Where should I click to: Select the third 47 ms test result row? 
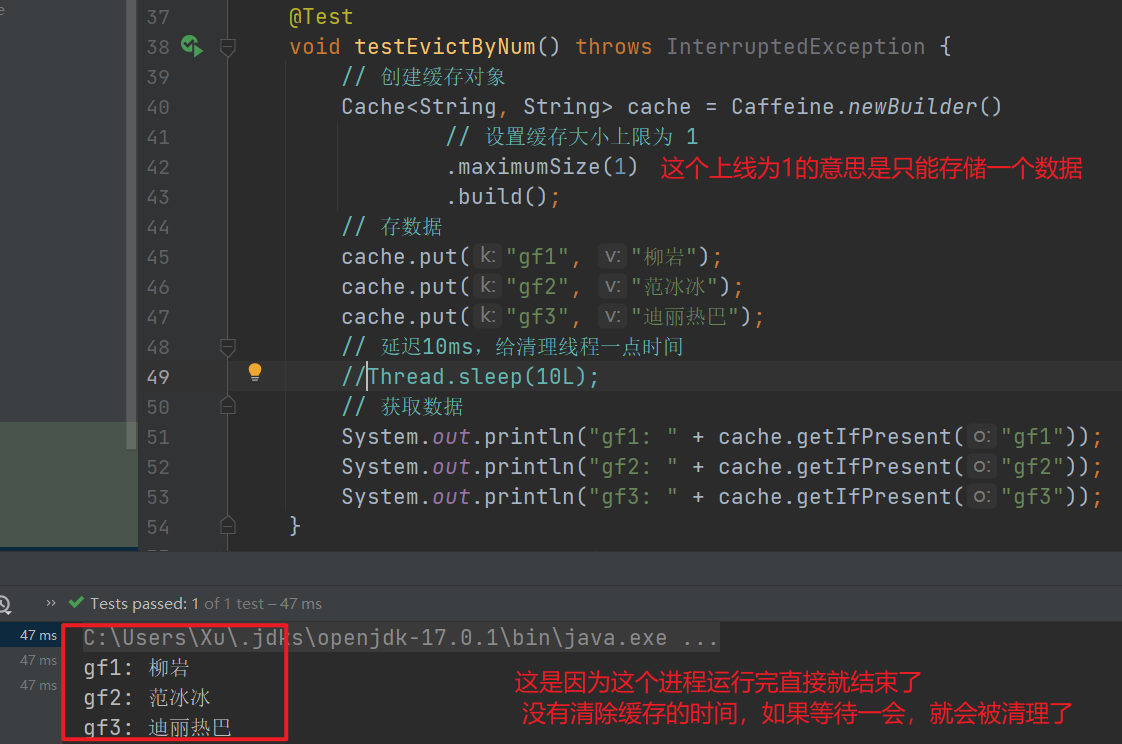(38, 685)
